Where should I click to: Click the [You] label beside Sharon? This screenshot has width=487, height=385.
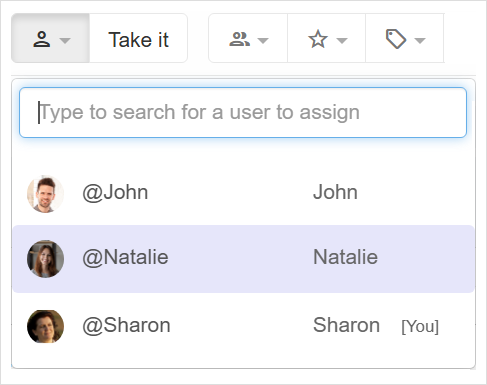coord(420,326)
